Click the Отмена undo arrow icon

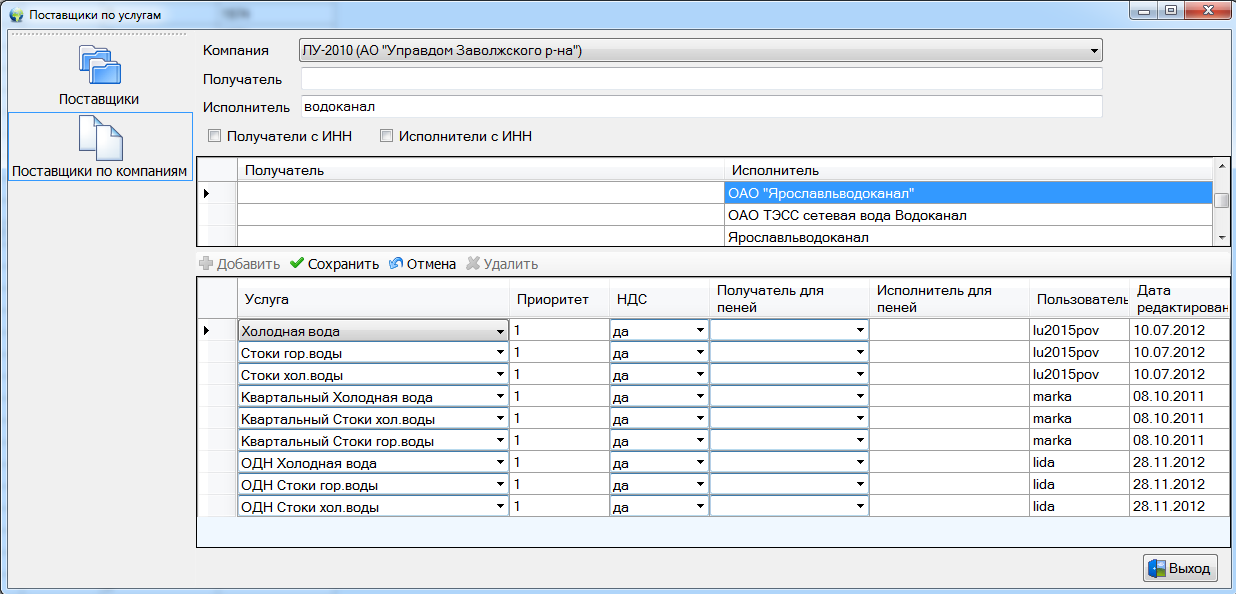pyautogui.click(x=396, y=264)
